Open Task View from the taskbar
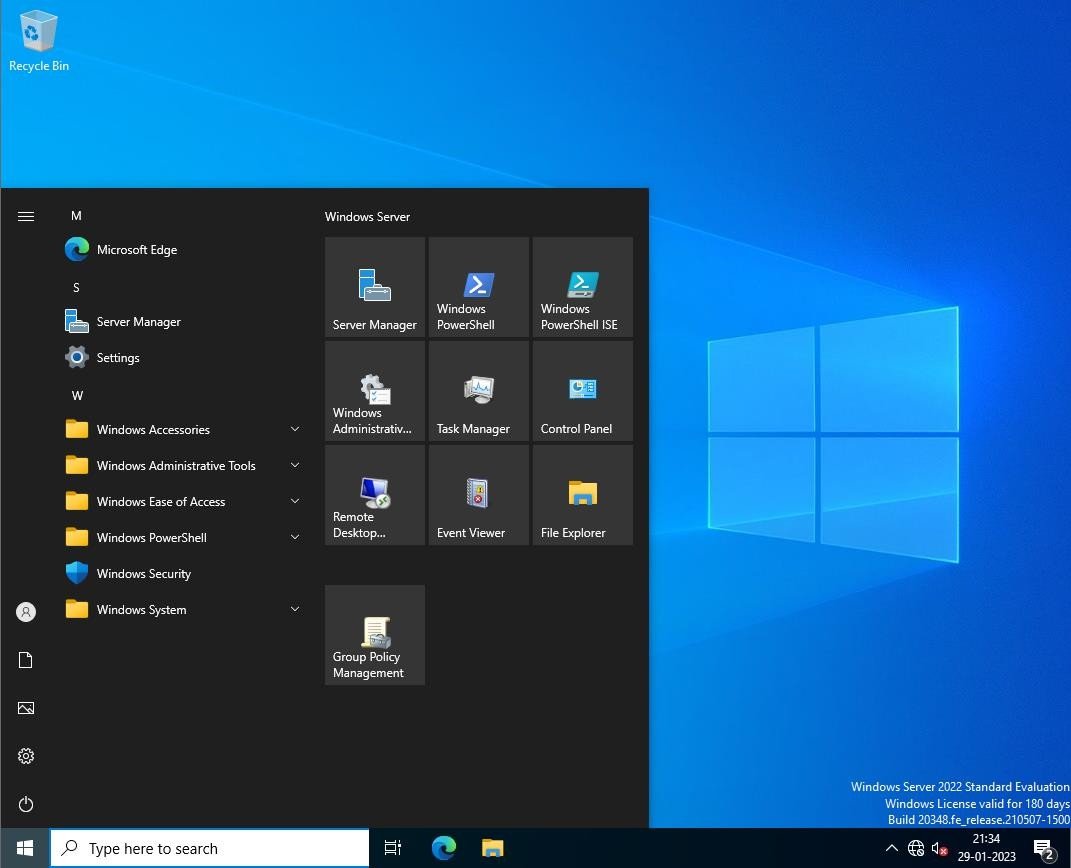The height and width of the screenshot is (868, 1071). pos(393,848)
